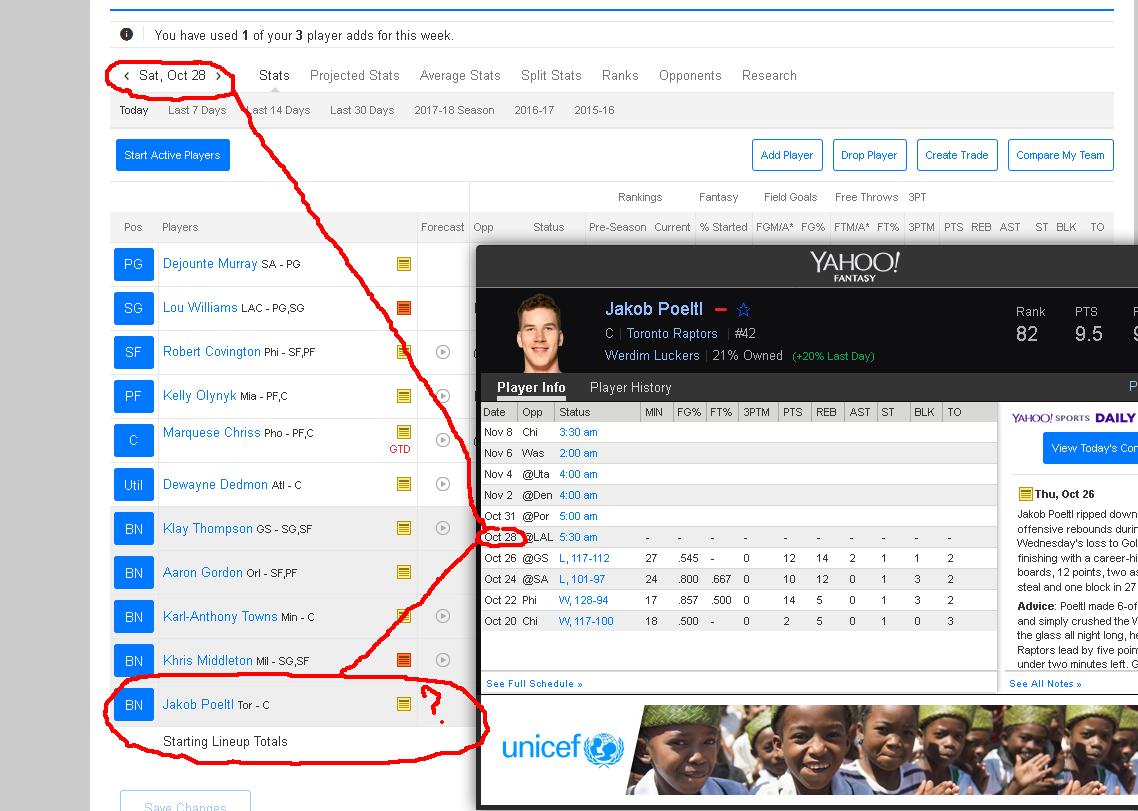Go to next day arrow beside Sat, Oct 28
Image resolution: width=1138 pixels, height=811 pixels.
click(218, 76)
